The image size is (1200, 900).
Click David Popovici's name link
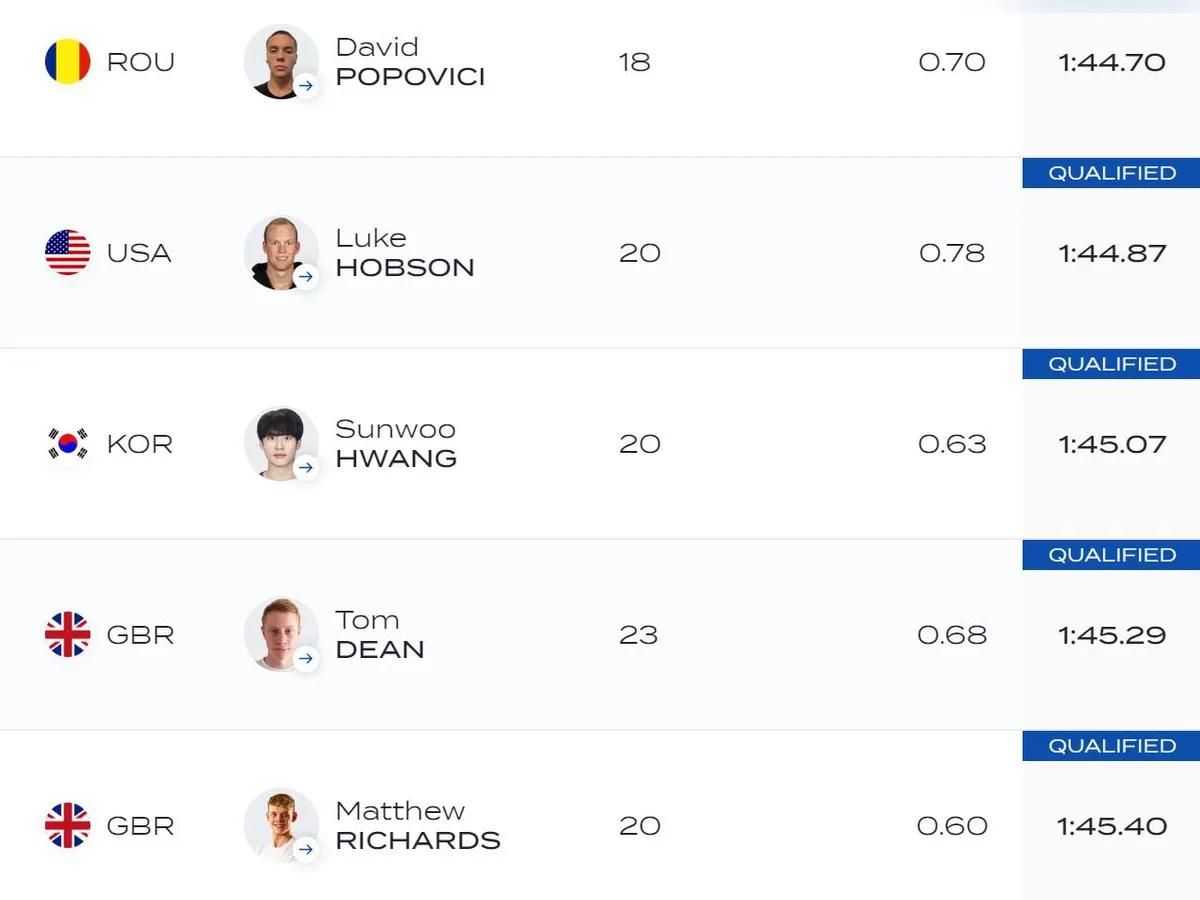pyautogui.click(x=410, y=62)
